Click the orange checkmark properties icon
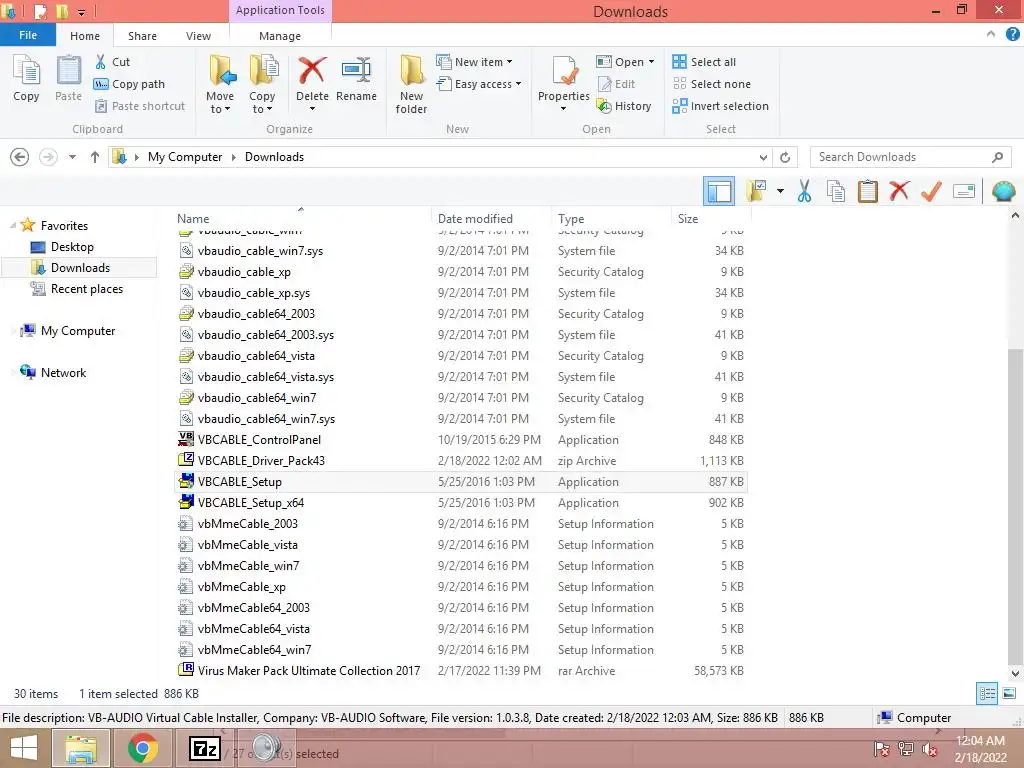The width and height of the screenshot is (1024, 768). pos(931,191)
